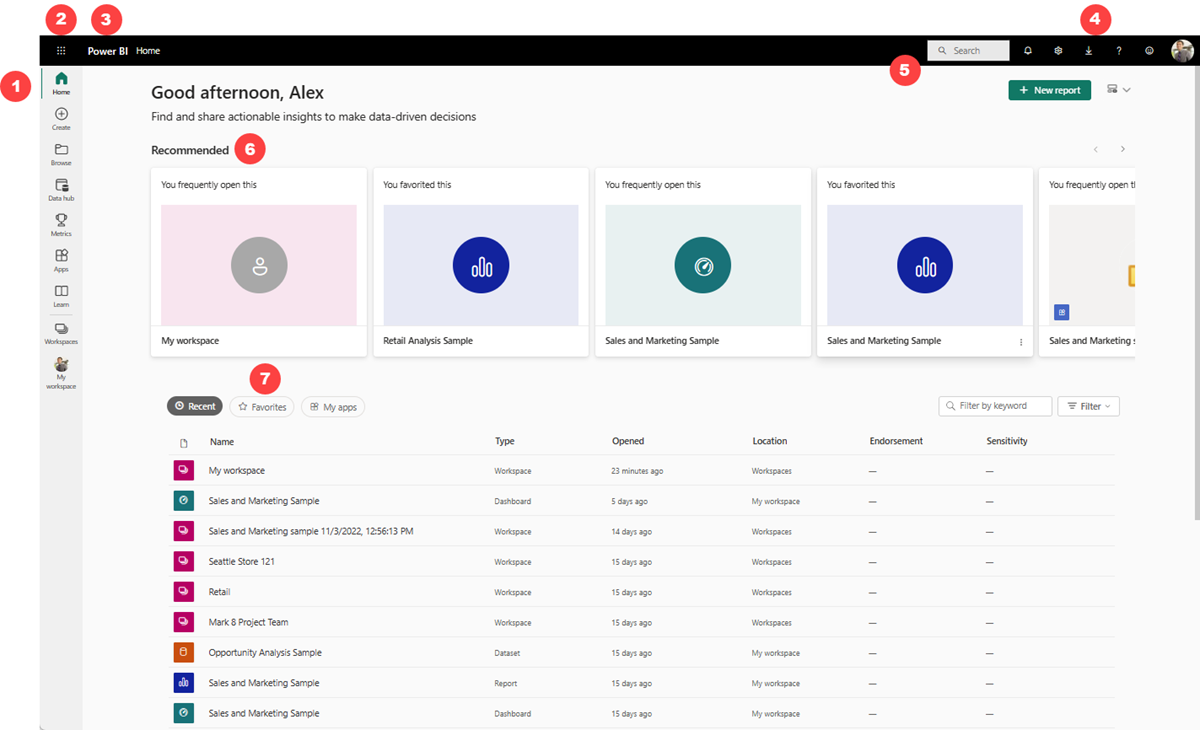Open the account profile picture menu
Image resolution: width=1200 pixels, height=730 pixels.
(x=1182, y=51)
